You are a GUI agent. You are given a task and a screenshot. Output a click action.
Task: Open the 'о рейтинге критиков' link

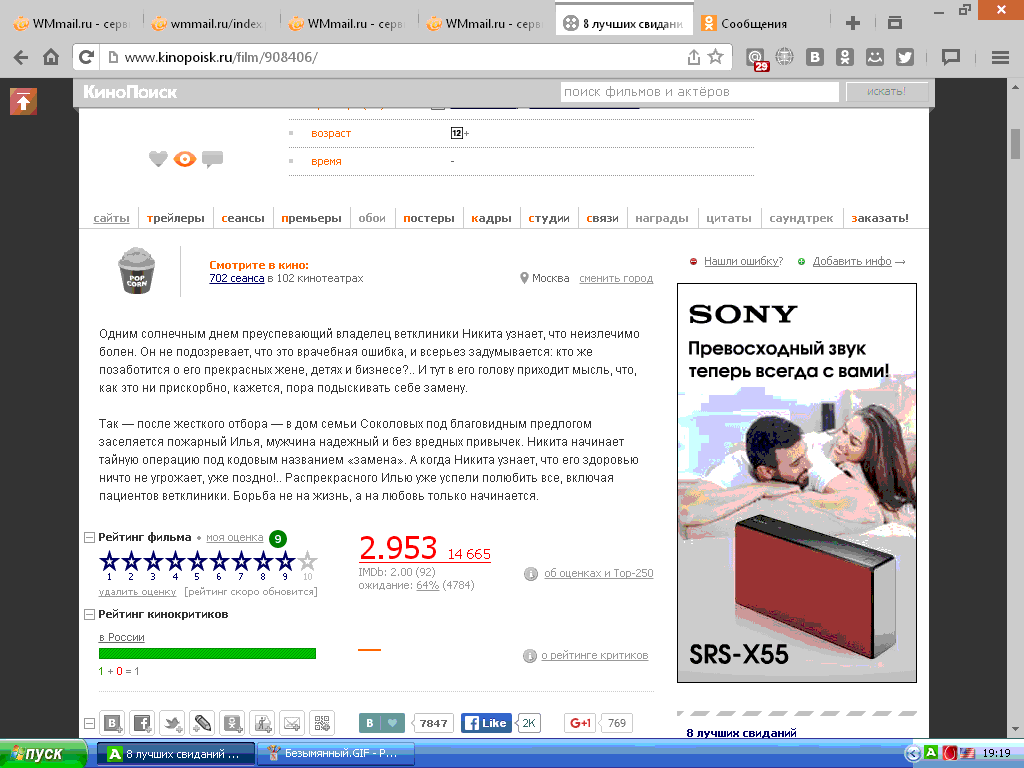tap(594, 656)
